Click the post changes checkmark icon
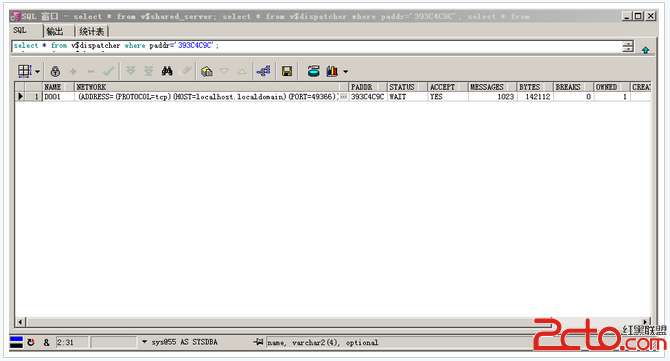The image size is (670, 361). (109, 71)
